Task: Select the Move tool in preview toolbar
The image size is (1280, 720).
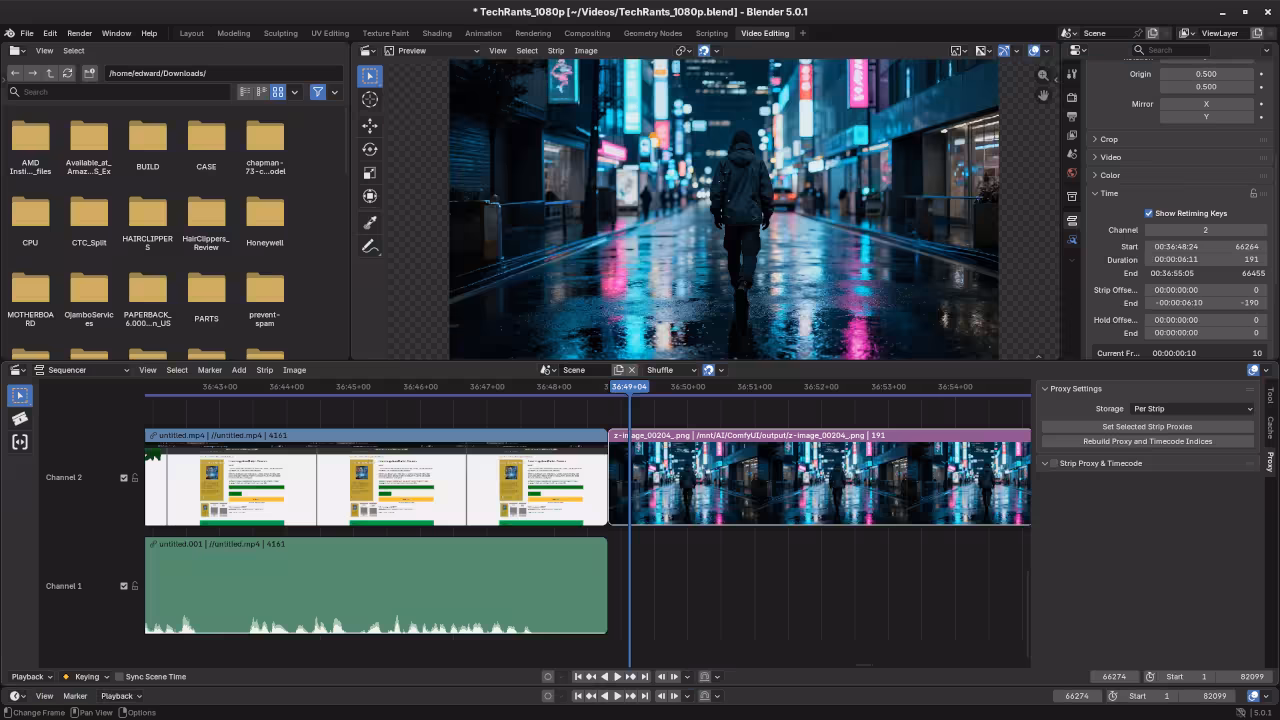Action: [370, 125]
